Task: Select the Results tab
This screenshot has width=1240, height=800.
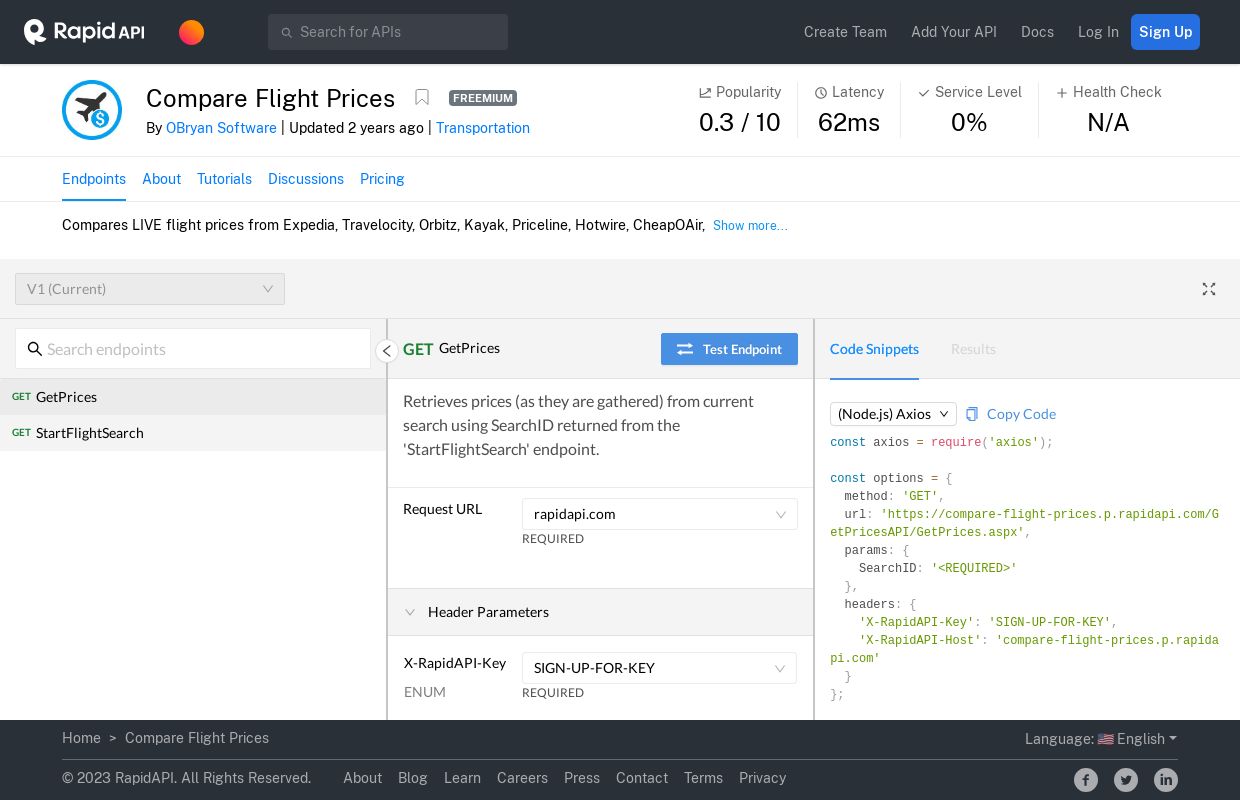Action: [973, 349]
